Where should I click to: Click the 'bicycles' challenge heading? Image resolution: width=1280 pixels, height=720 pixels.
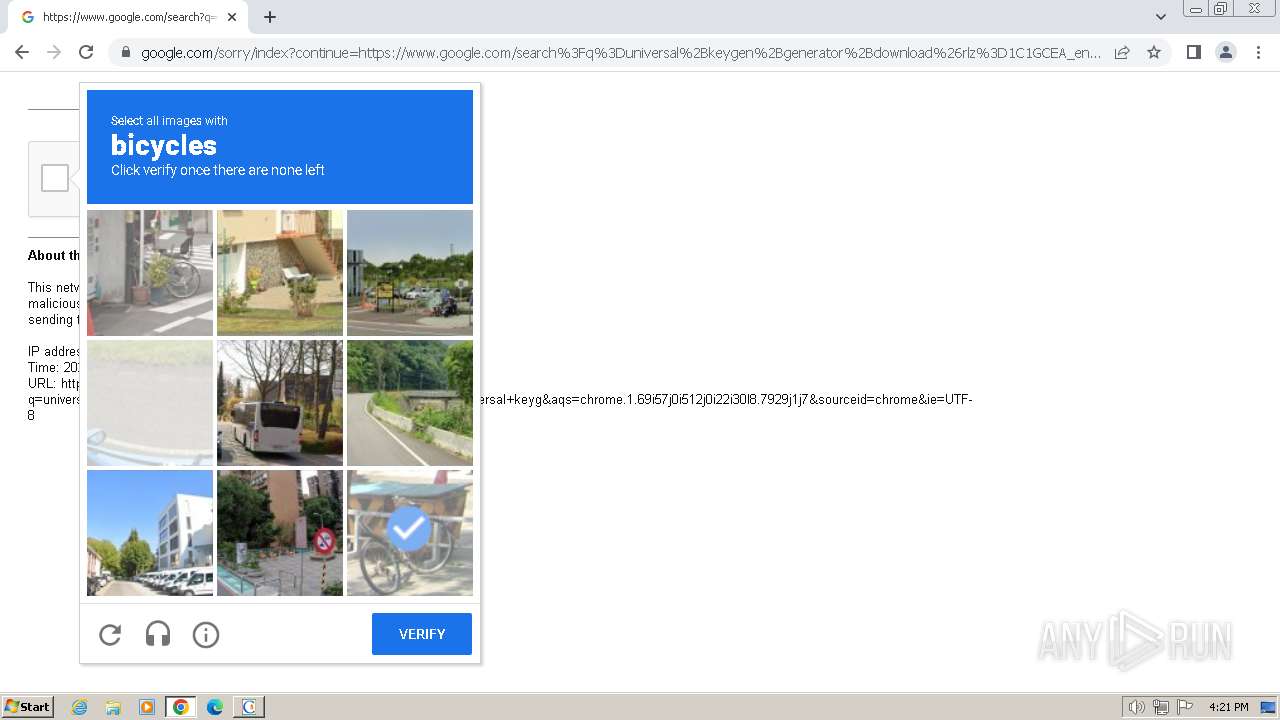164,145
